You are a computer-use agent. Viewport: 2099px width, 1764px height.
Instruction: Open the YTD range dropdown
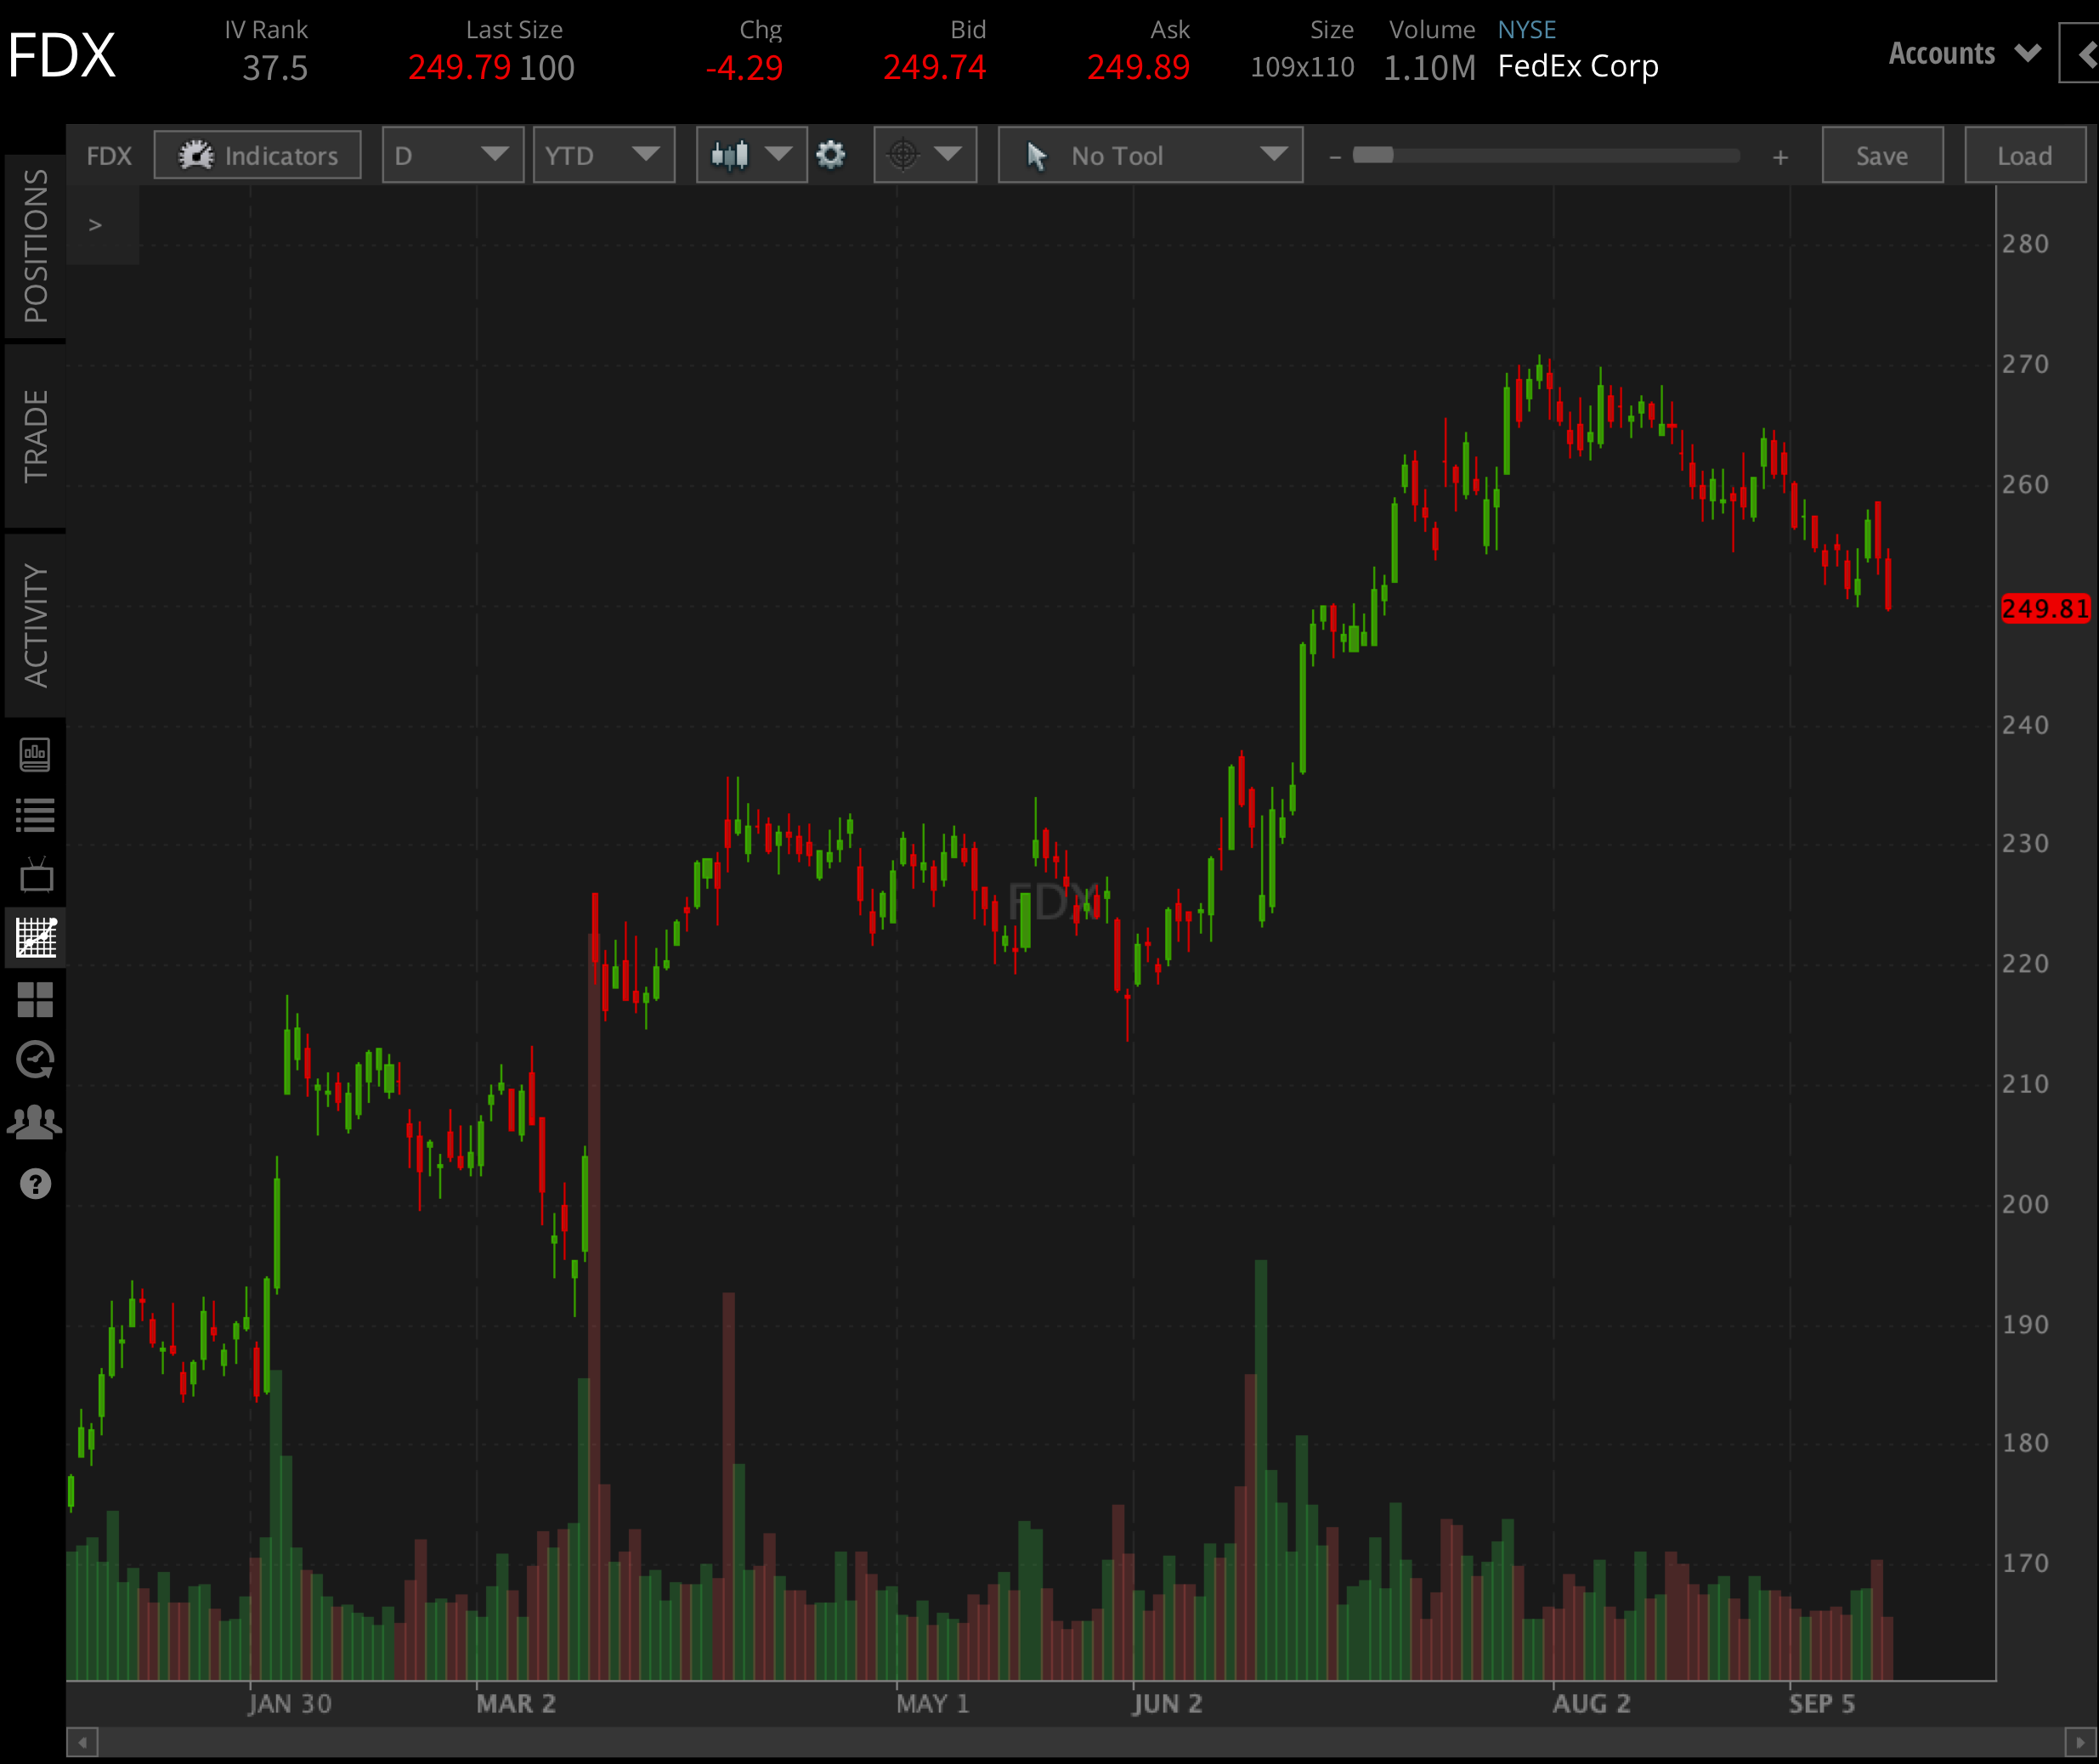603,155
